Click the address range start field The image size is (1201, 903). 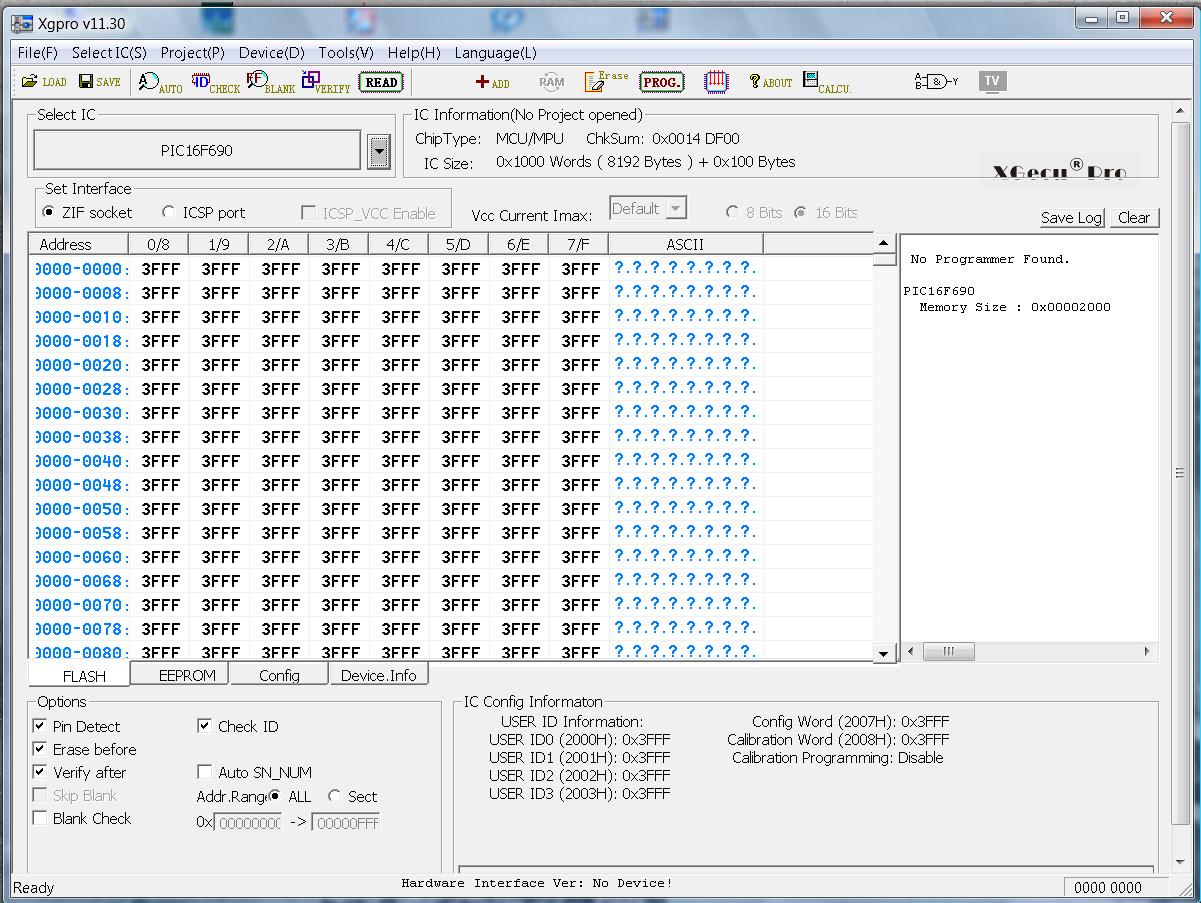248,823
